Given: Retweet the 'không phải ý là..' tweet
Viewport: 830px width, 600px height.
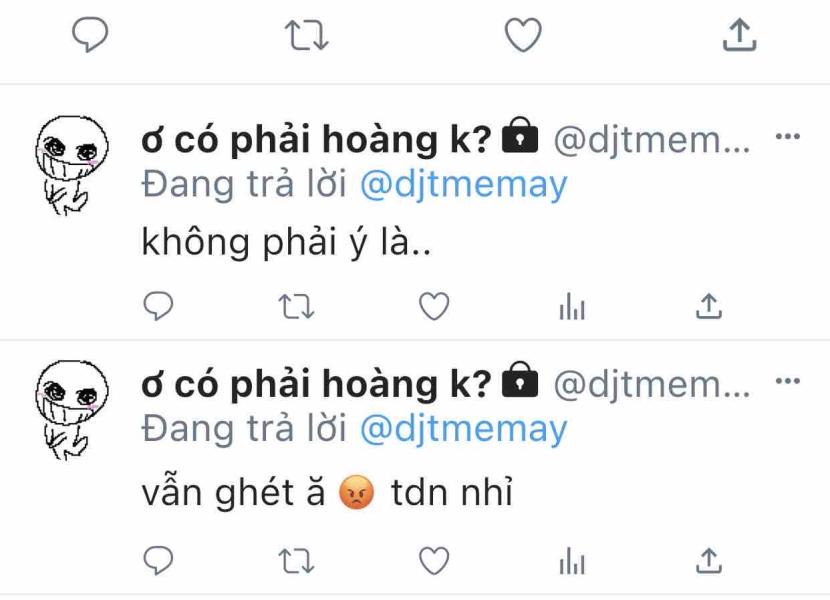Looking at the screenshot, I should coord(296,307).
